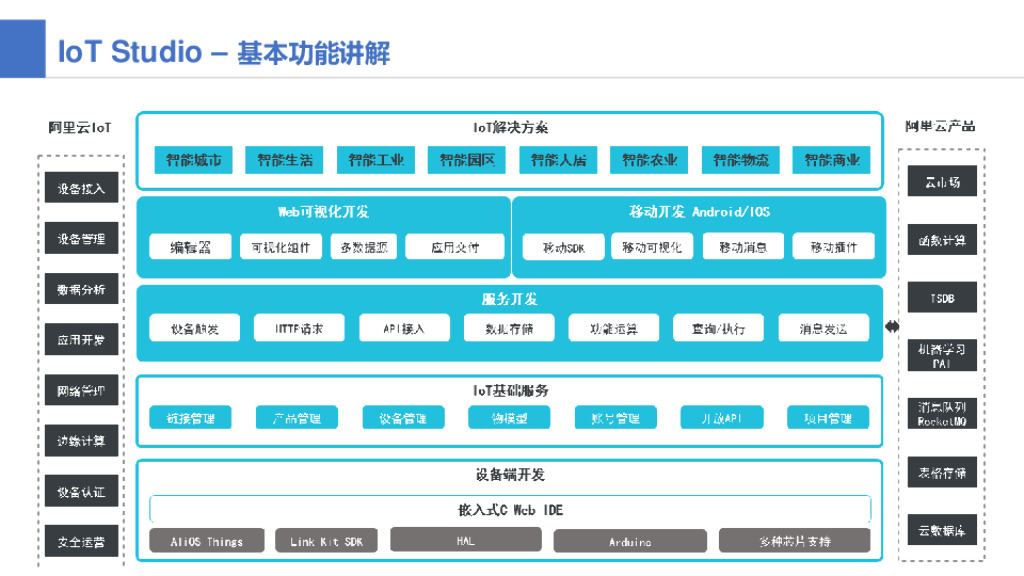Click the 智能人居 solution tile

click(558, 160)
